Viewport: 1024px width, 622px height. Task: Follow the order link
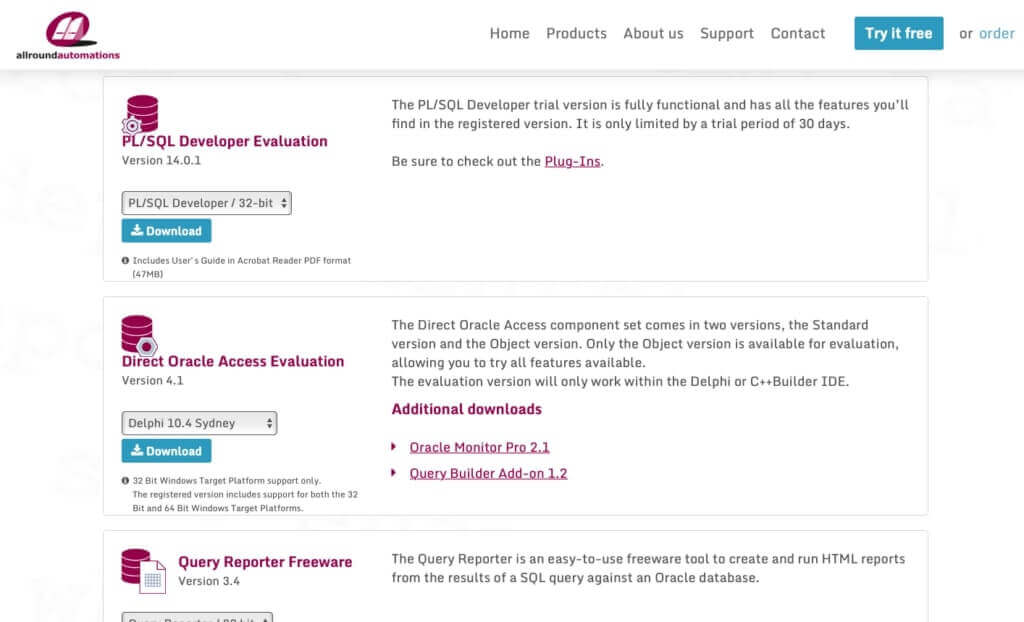pos(997,33)
